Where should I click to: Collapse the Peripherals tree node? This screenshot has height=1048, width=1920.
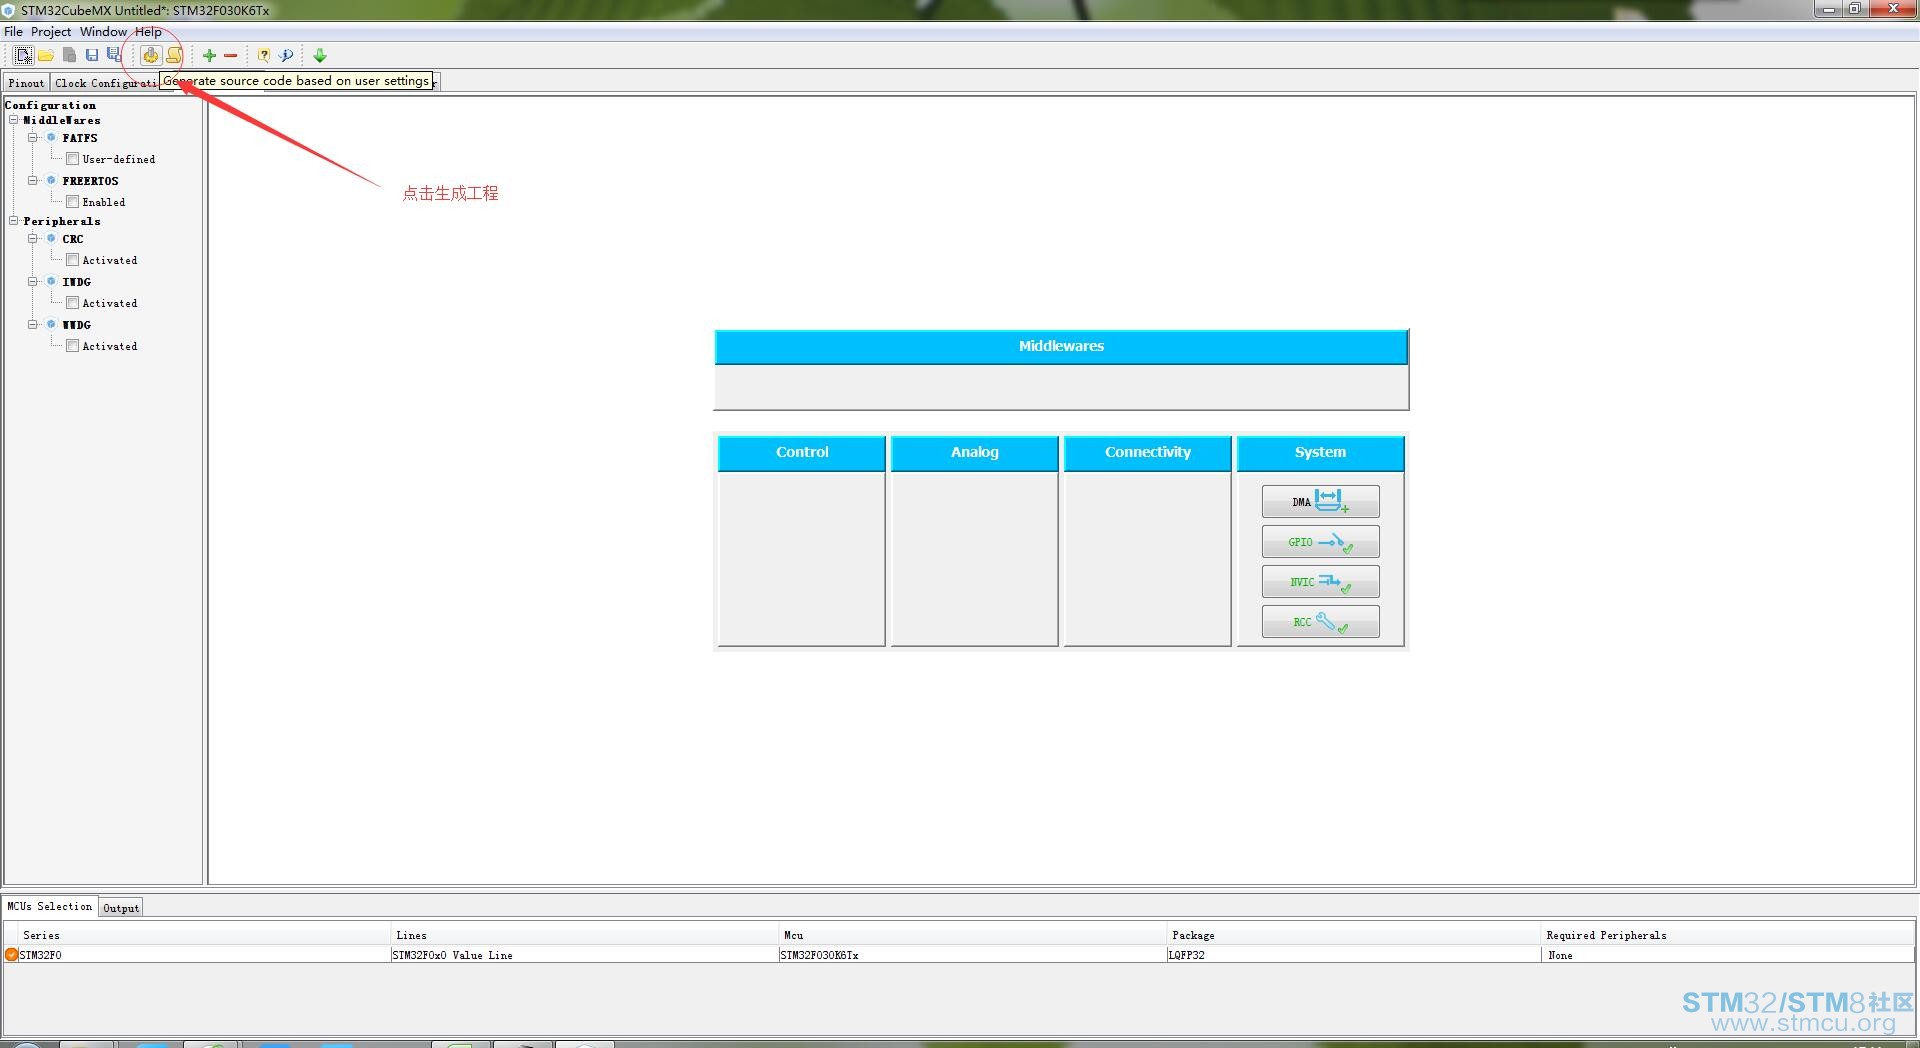(x=14, y=221)
